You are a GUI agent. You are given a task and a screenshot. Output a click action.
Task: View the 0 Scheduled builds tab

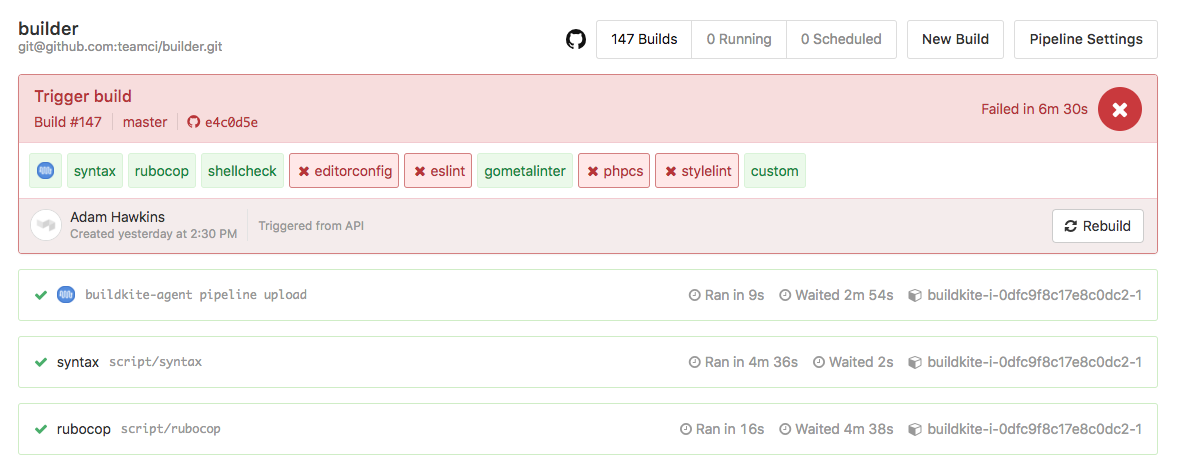[x=841, y=40]
